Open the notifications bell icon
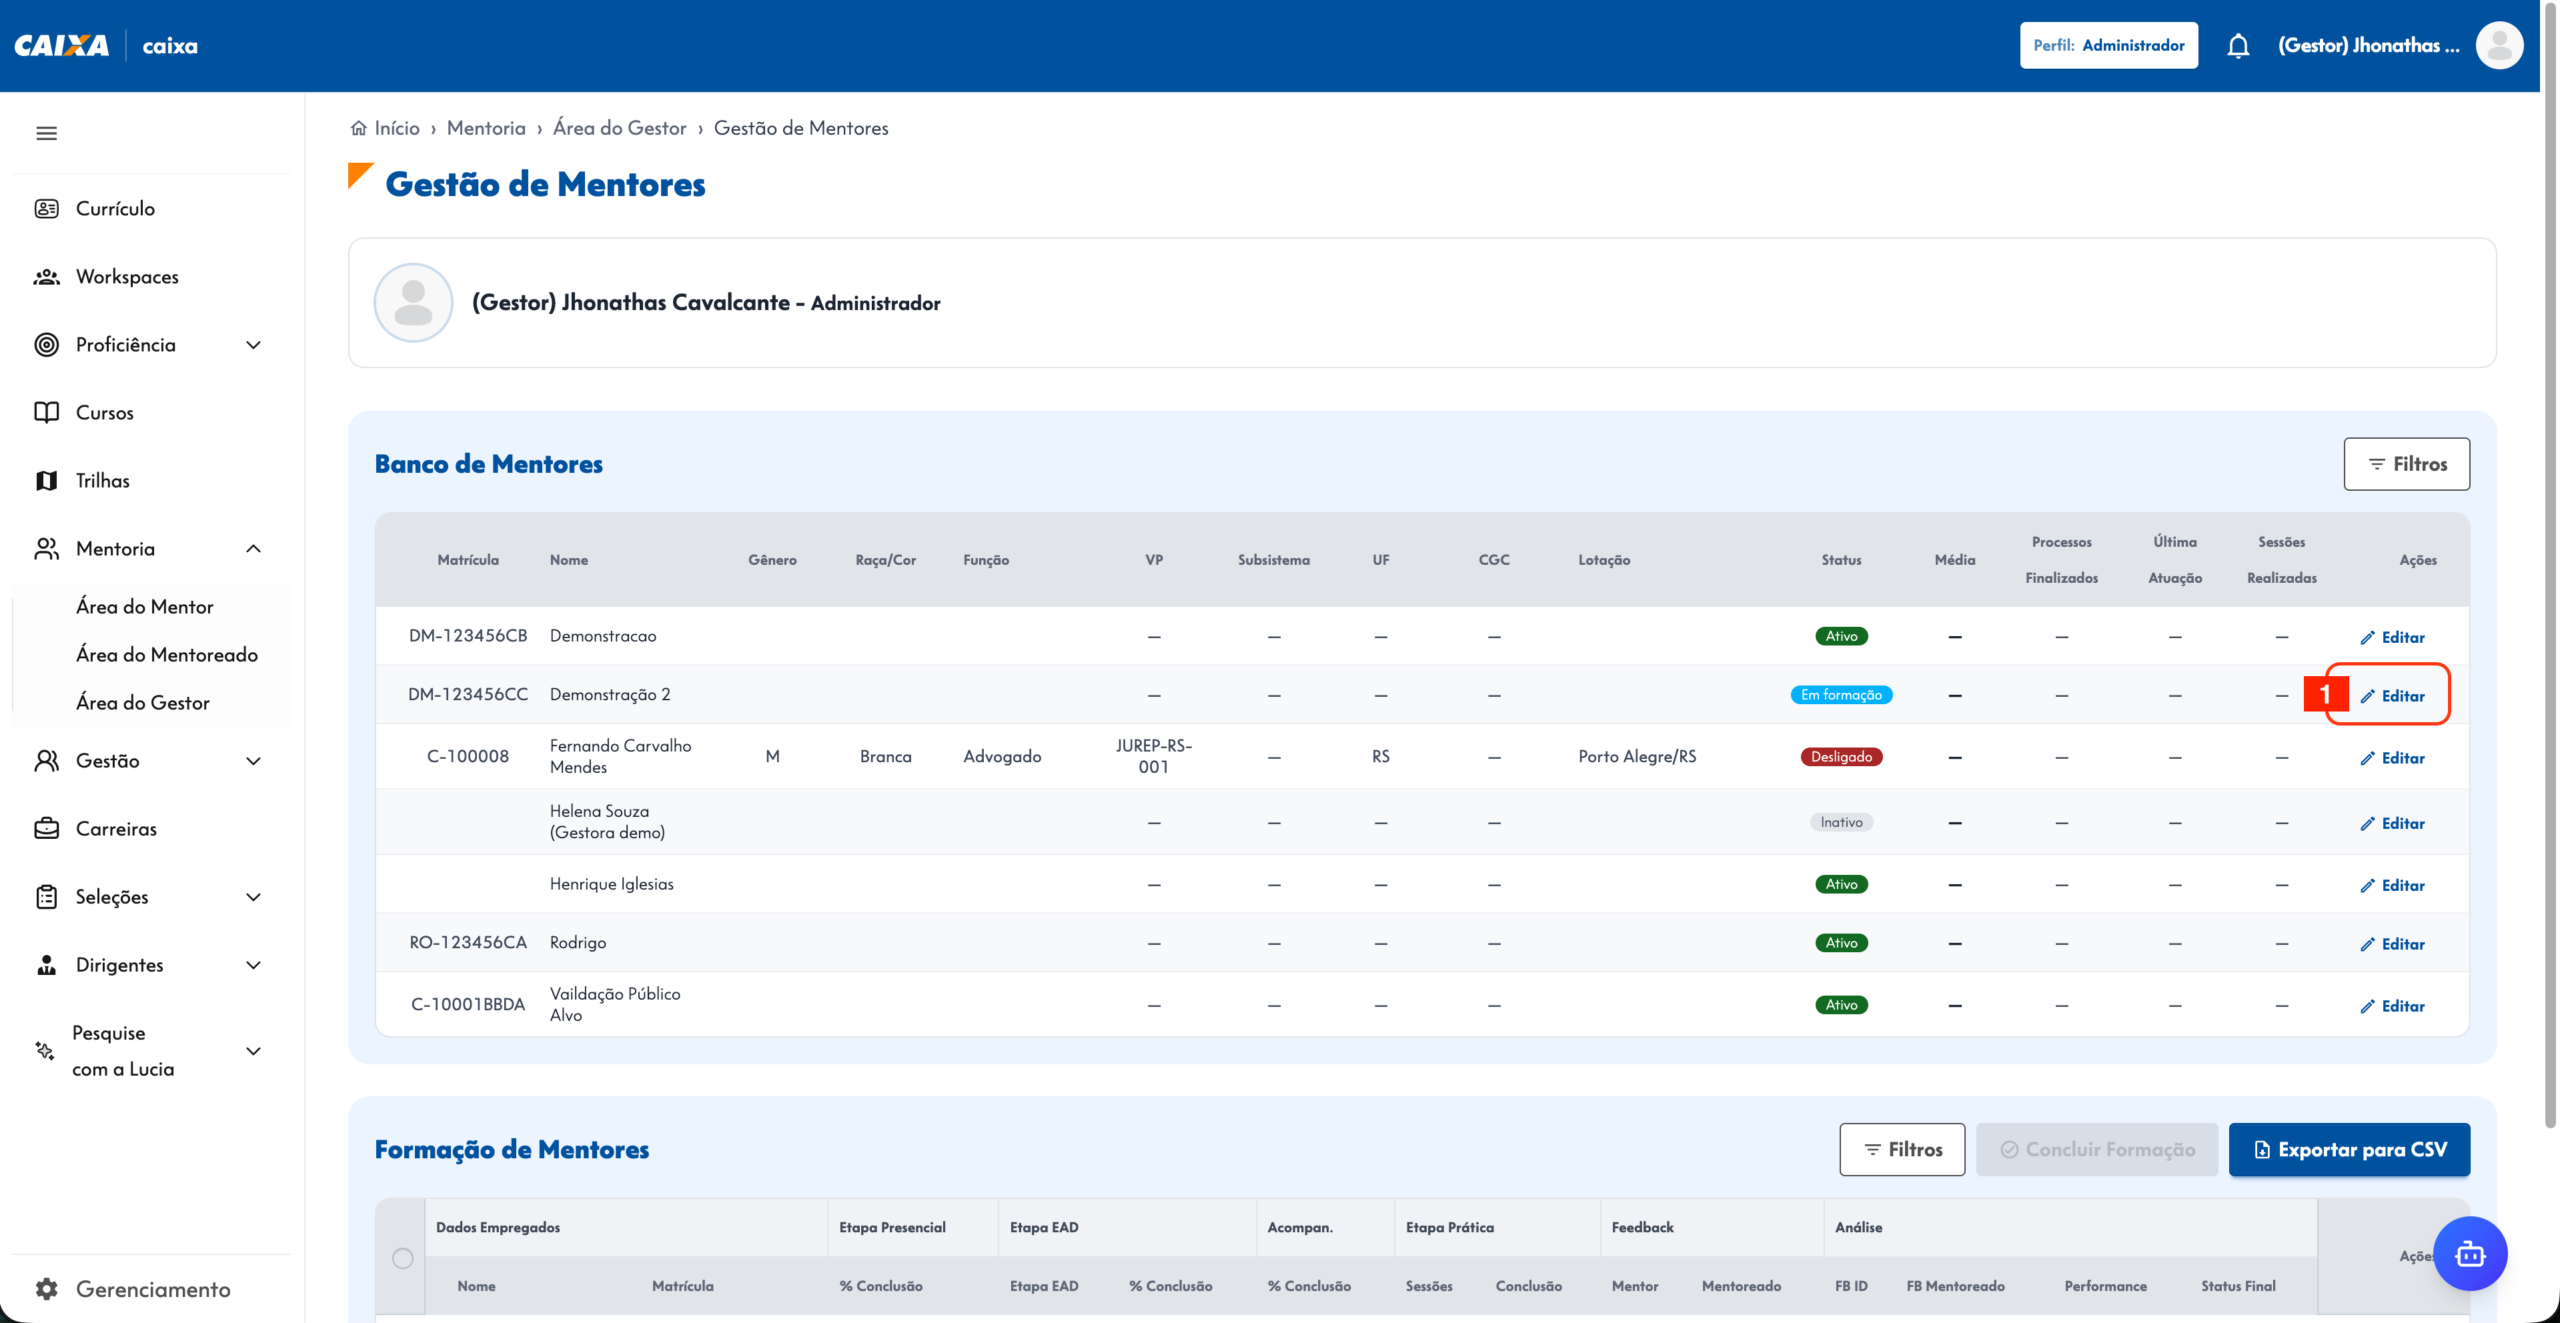Viewport: 2560px width, 1323px height. [2238, 46]
